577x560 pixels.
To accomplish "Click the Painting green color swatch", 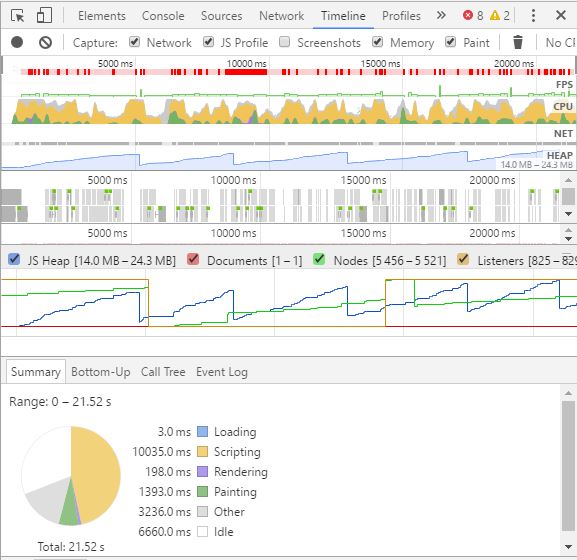I will tap(202, 492).
